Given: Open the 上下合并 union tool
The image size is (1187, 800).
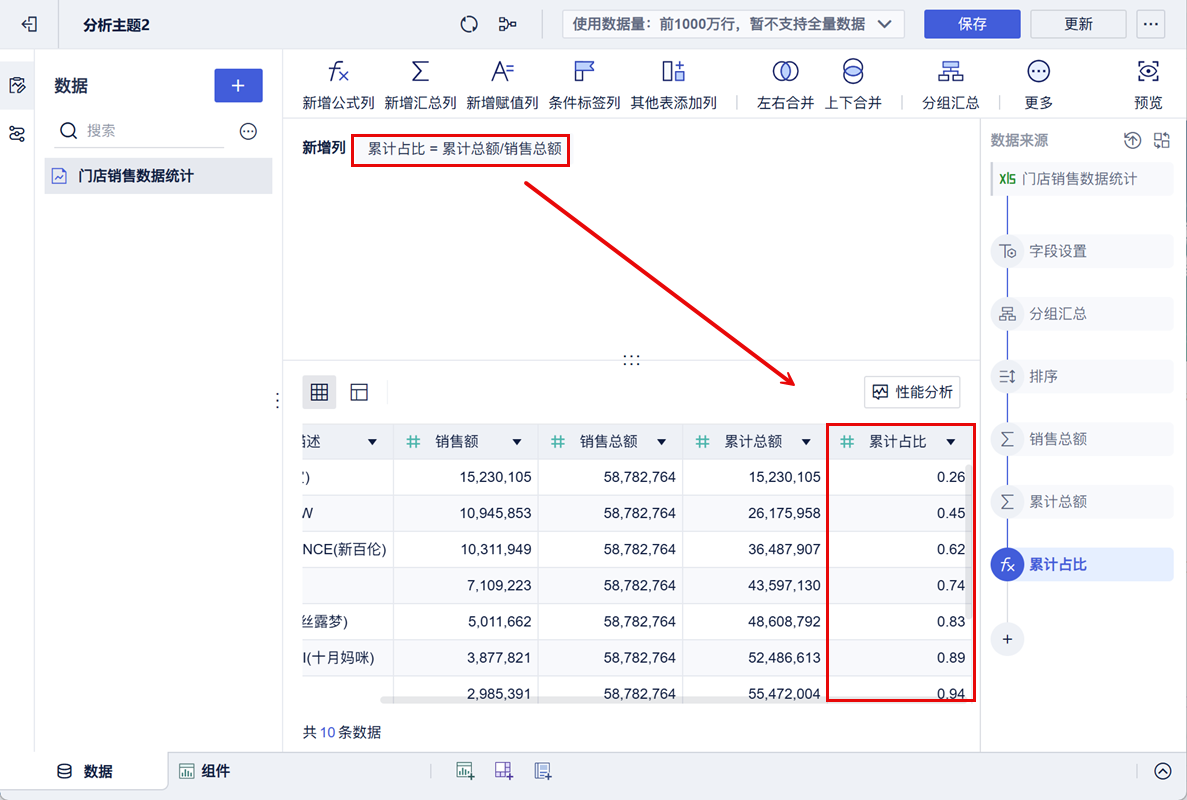Looking at the screenshot, I should [852, 72].
